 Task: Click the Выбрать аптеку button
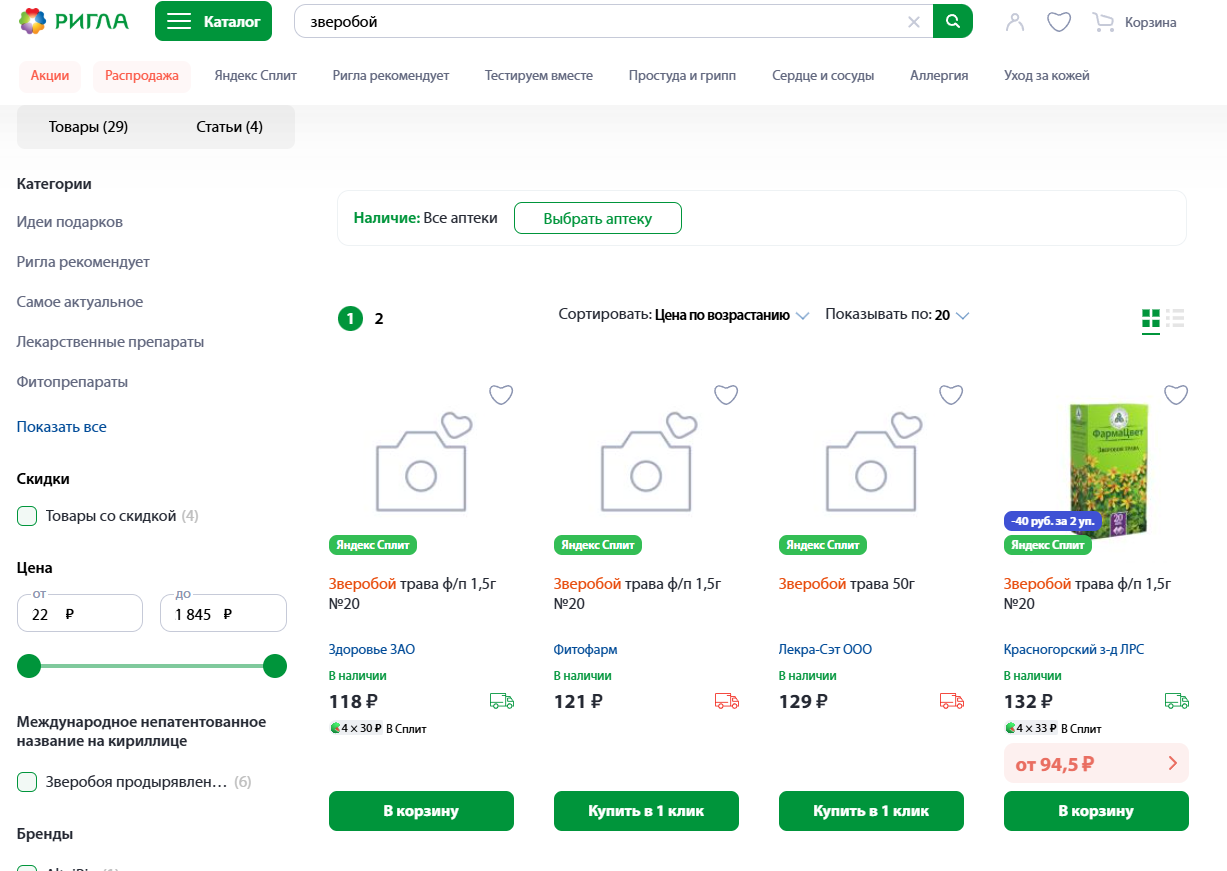point(597,218)
